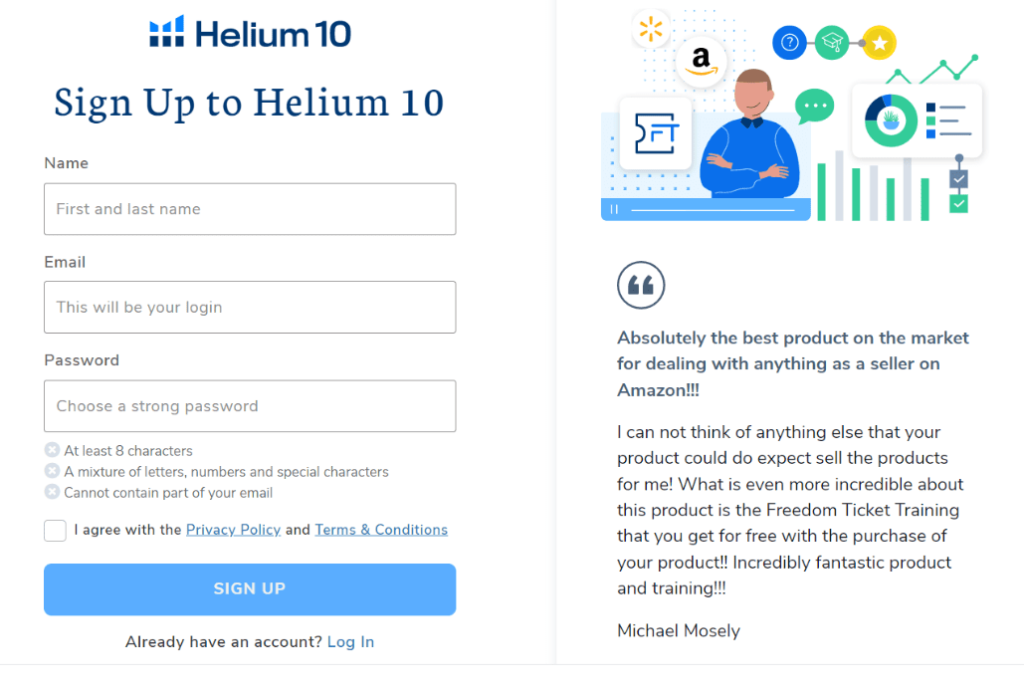
Task: Click the blue question mark icon
Action: click(x=790, y=43)
